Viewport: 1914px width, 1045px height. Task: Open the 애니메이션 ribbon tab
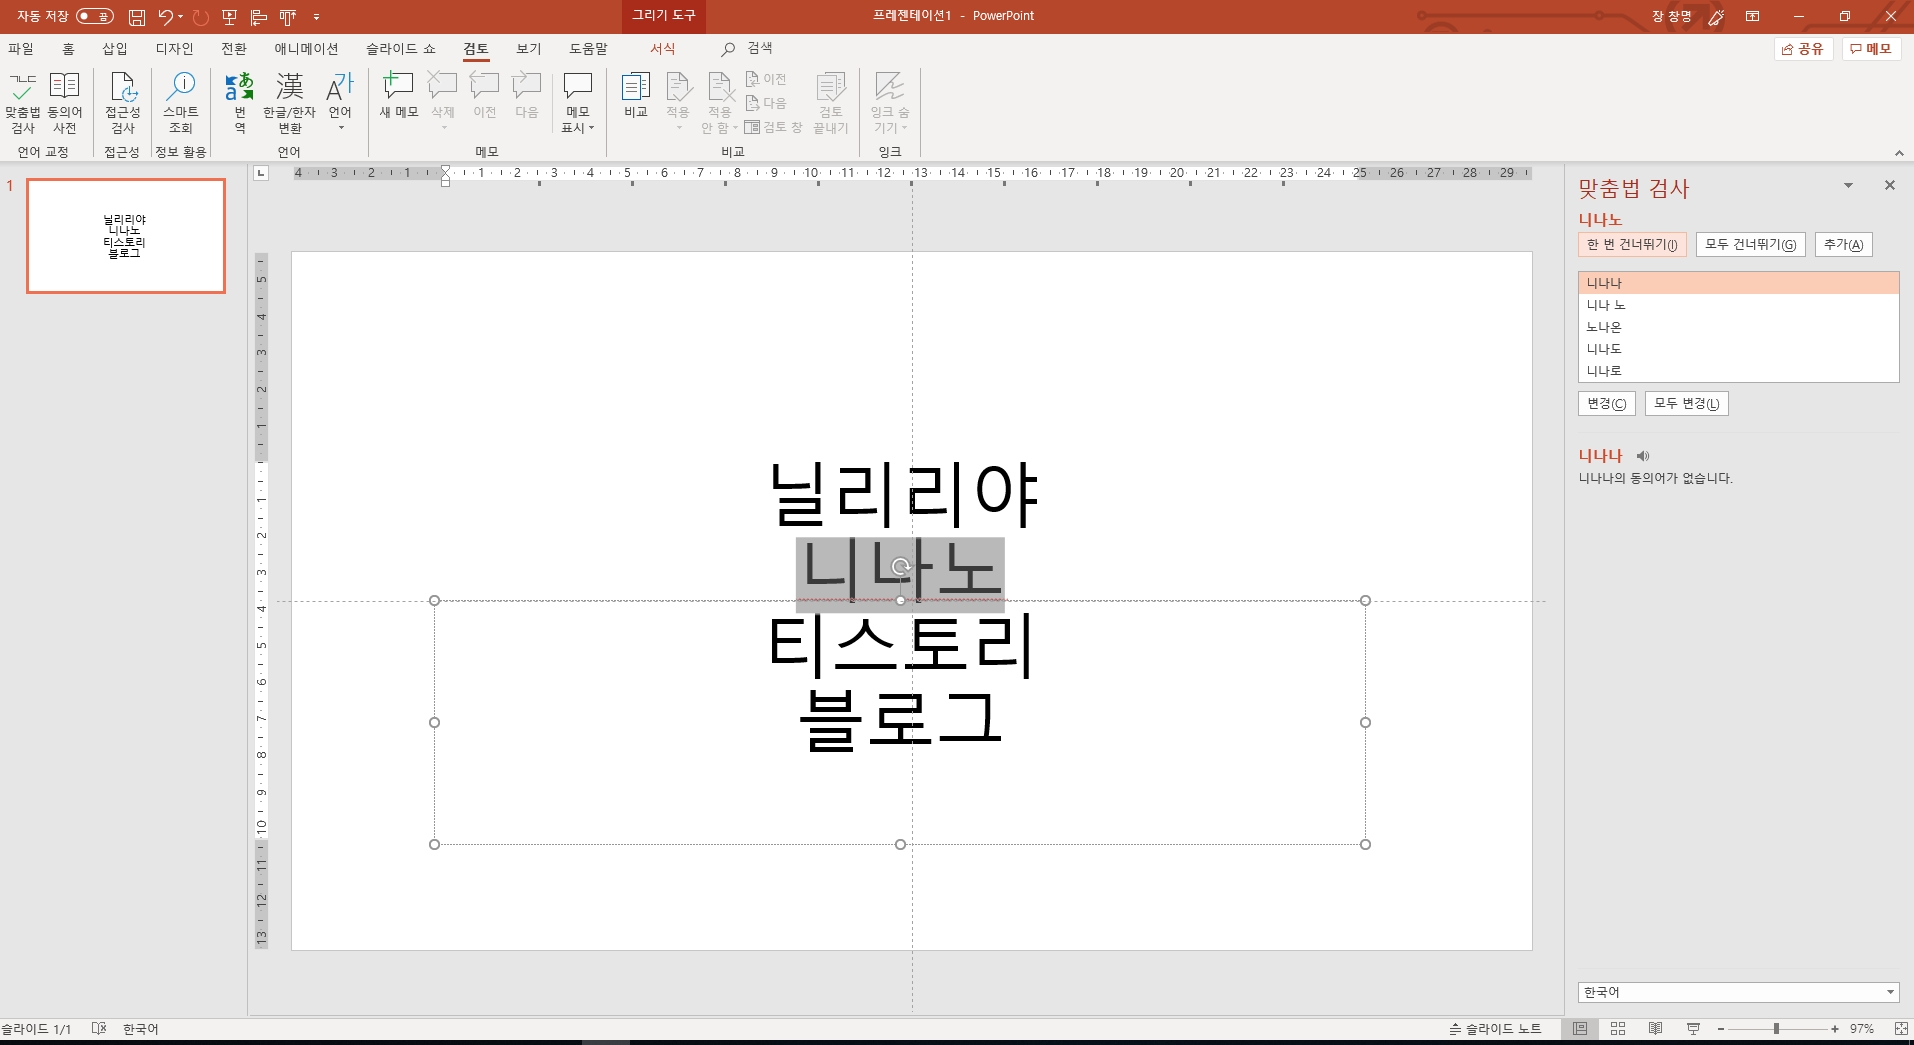pyautogui.click(x=306, y=49)
